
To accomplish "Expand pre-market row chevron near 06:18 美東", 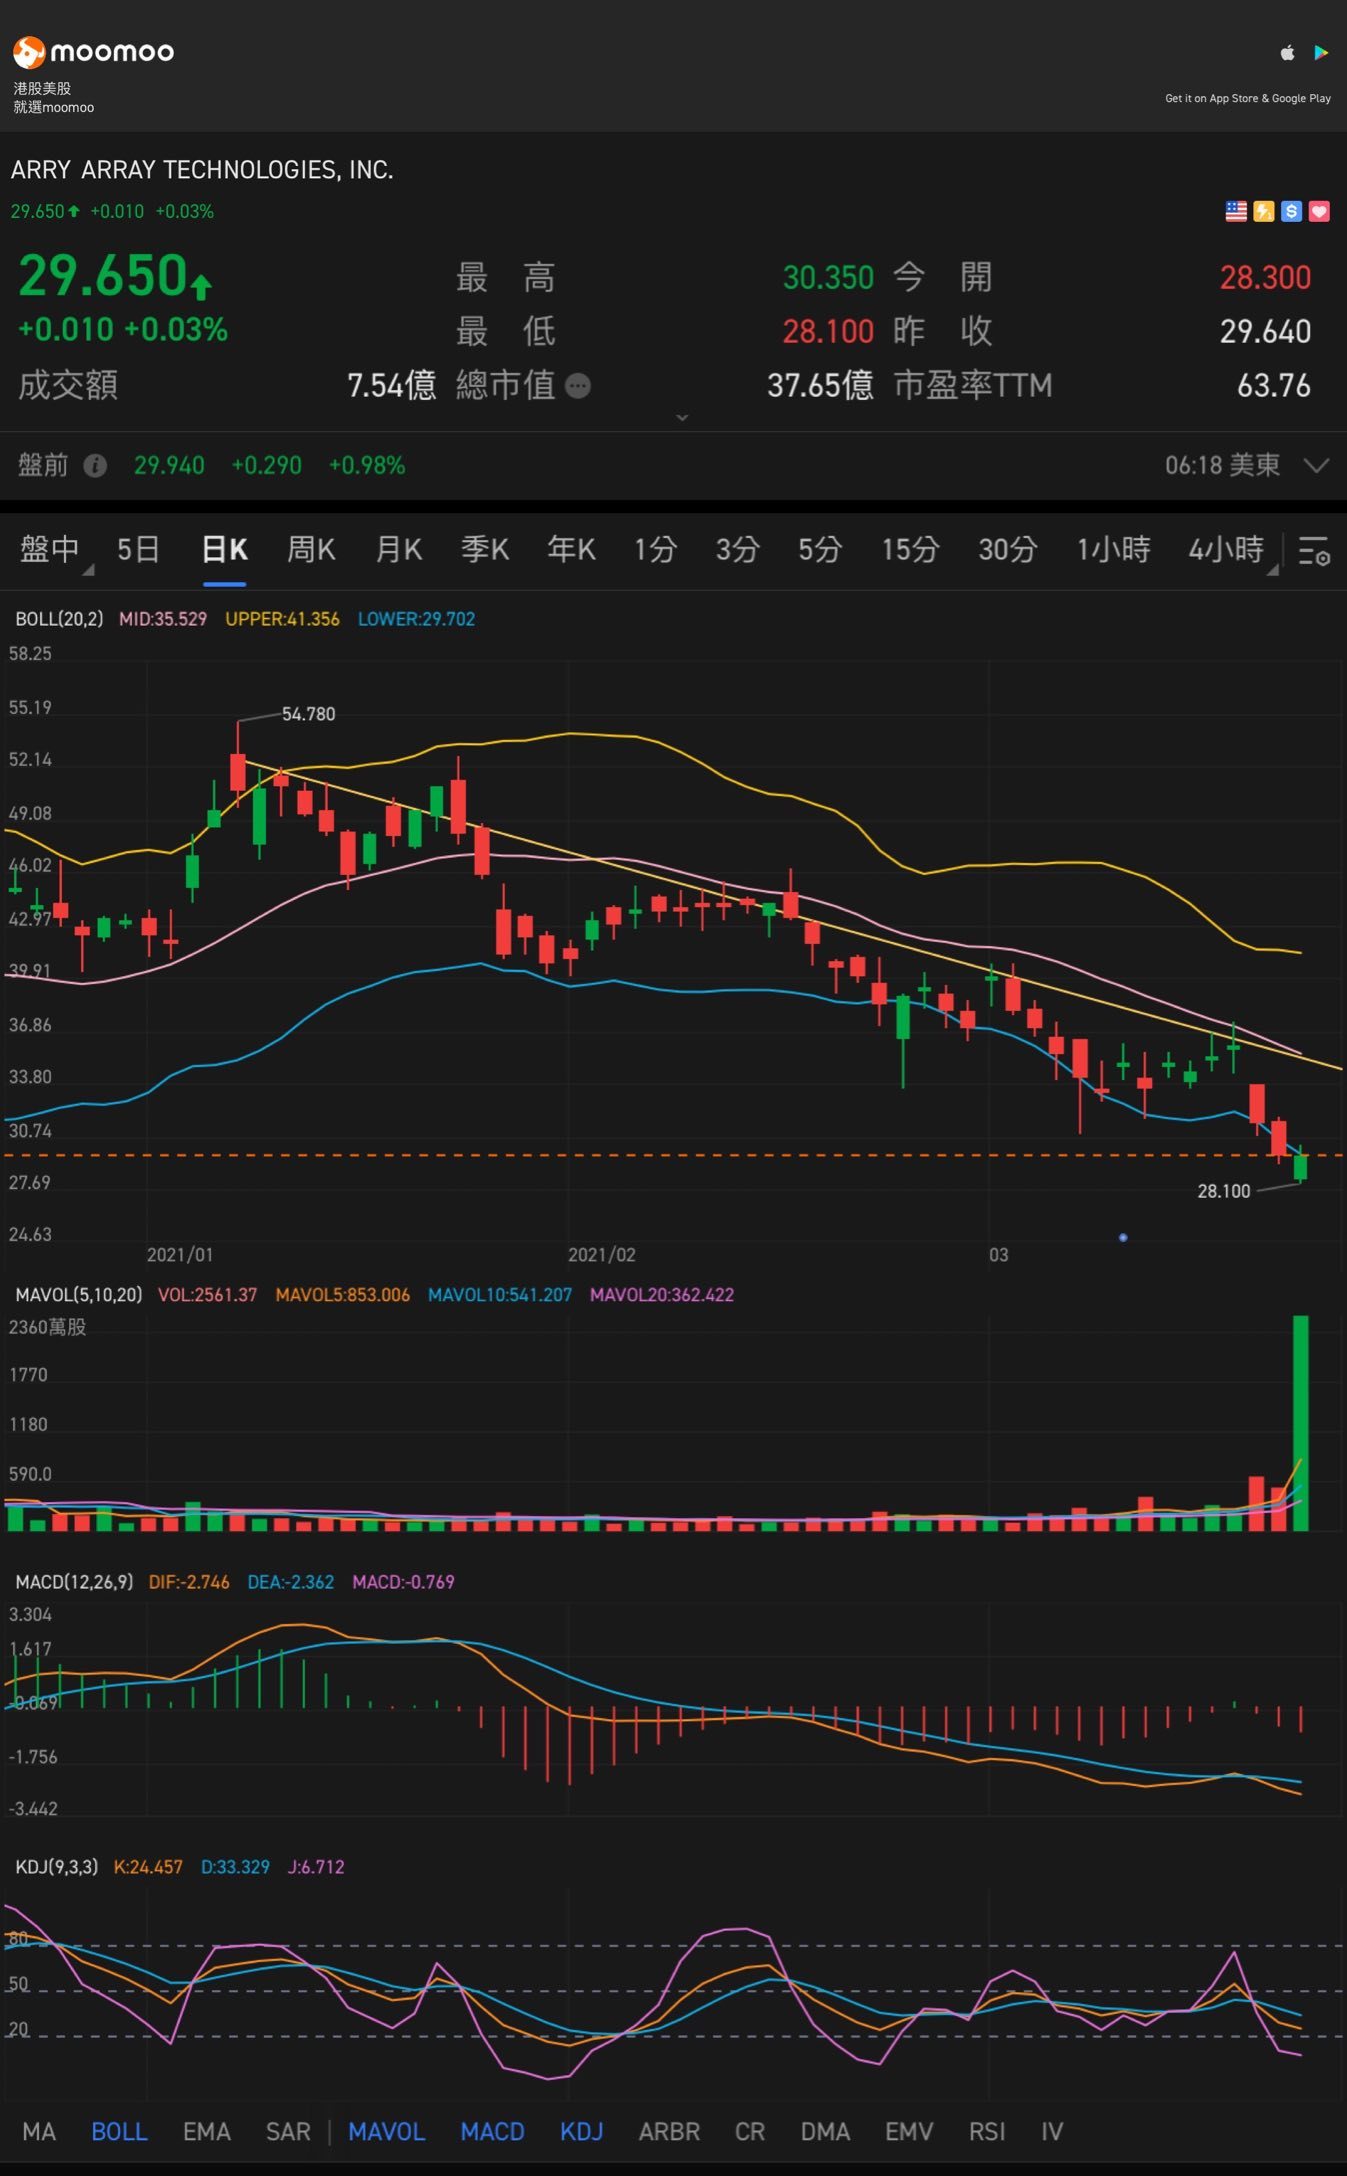I will [x=1317, y=466].
